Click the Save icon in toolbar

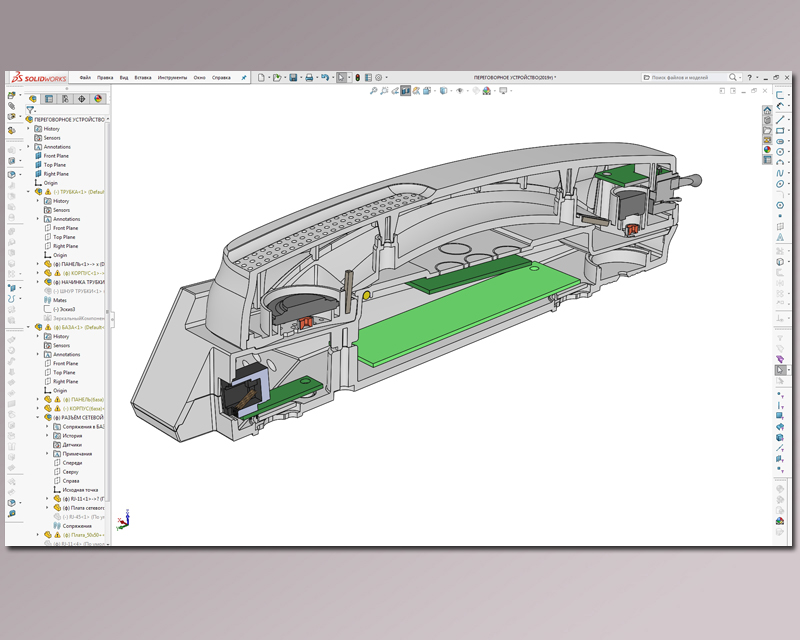click(x=293, y=77)
